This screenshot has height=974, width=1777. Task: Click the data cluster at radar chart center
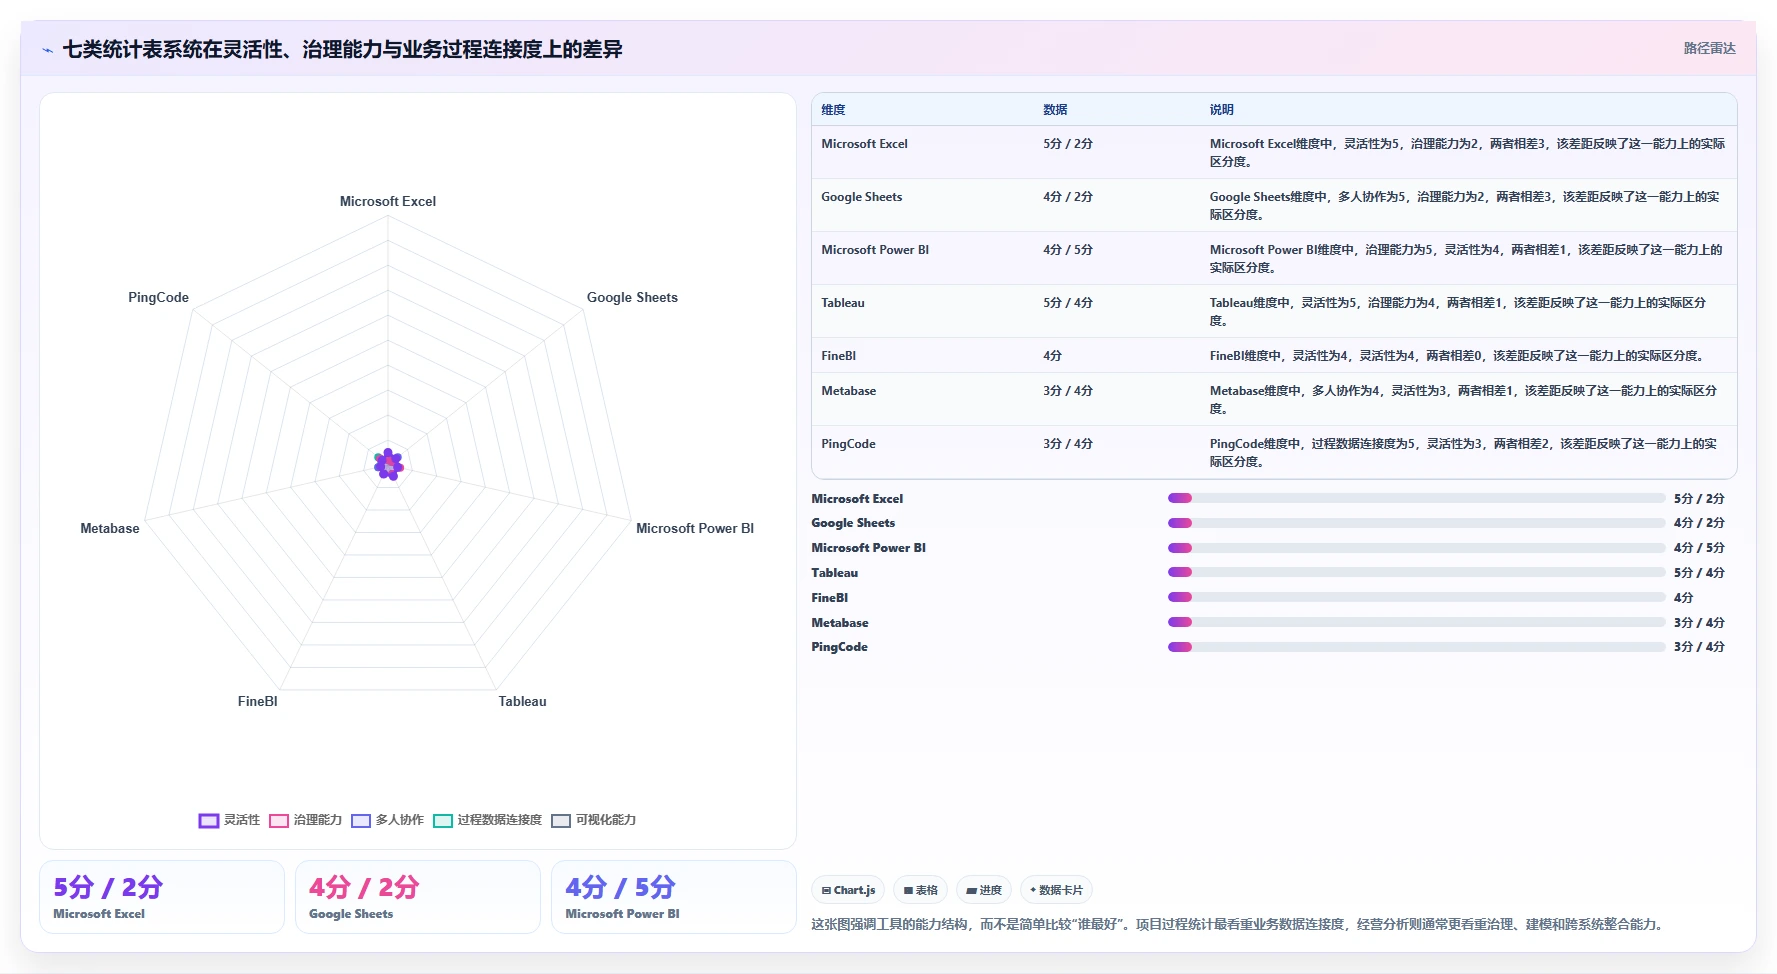click(388, 464)
